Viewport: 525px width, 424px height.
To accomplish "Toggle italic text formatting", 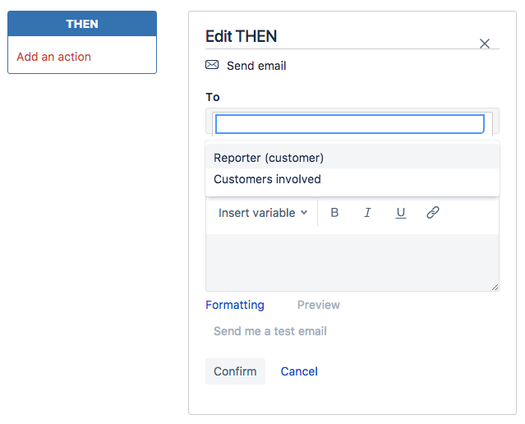I will coord(367,213).
